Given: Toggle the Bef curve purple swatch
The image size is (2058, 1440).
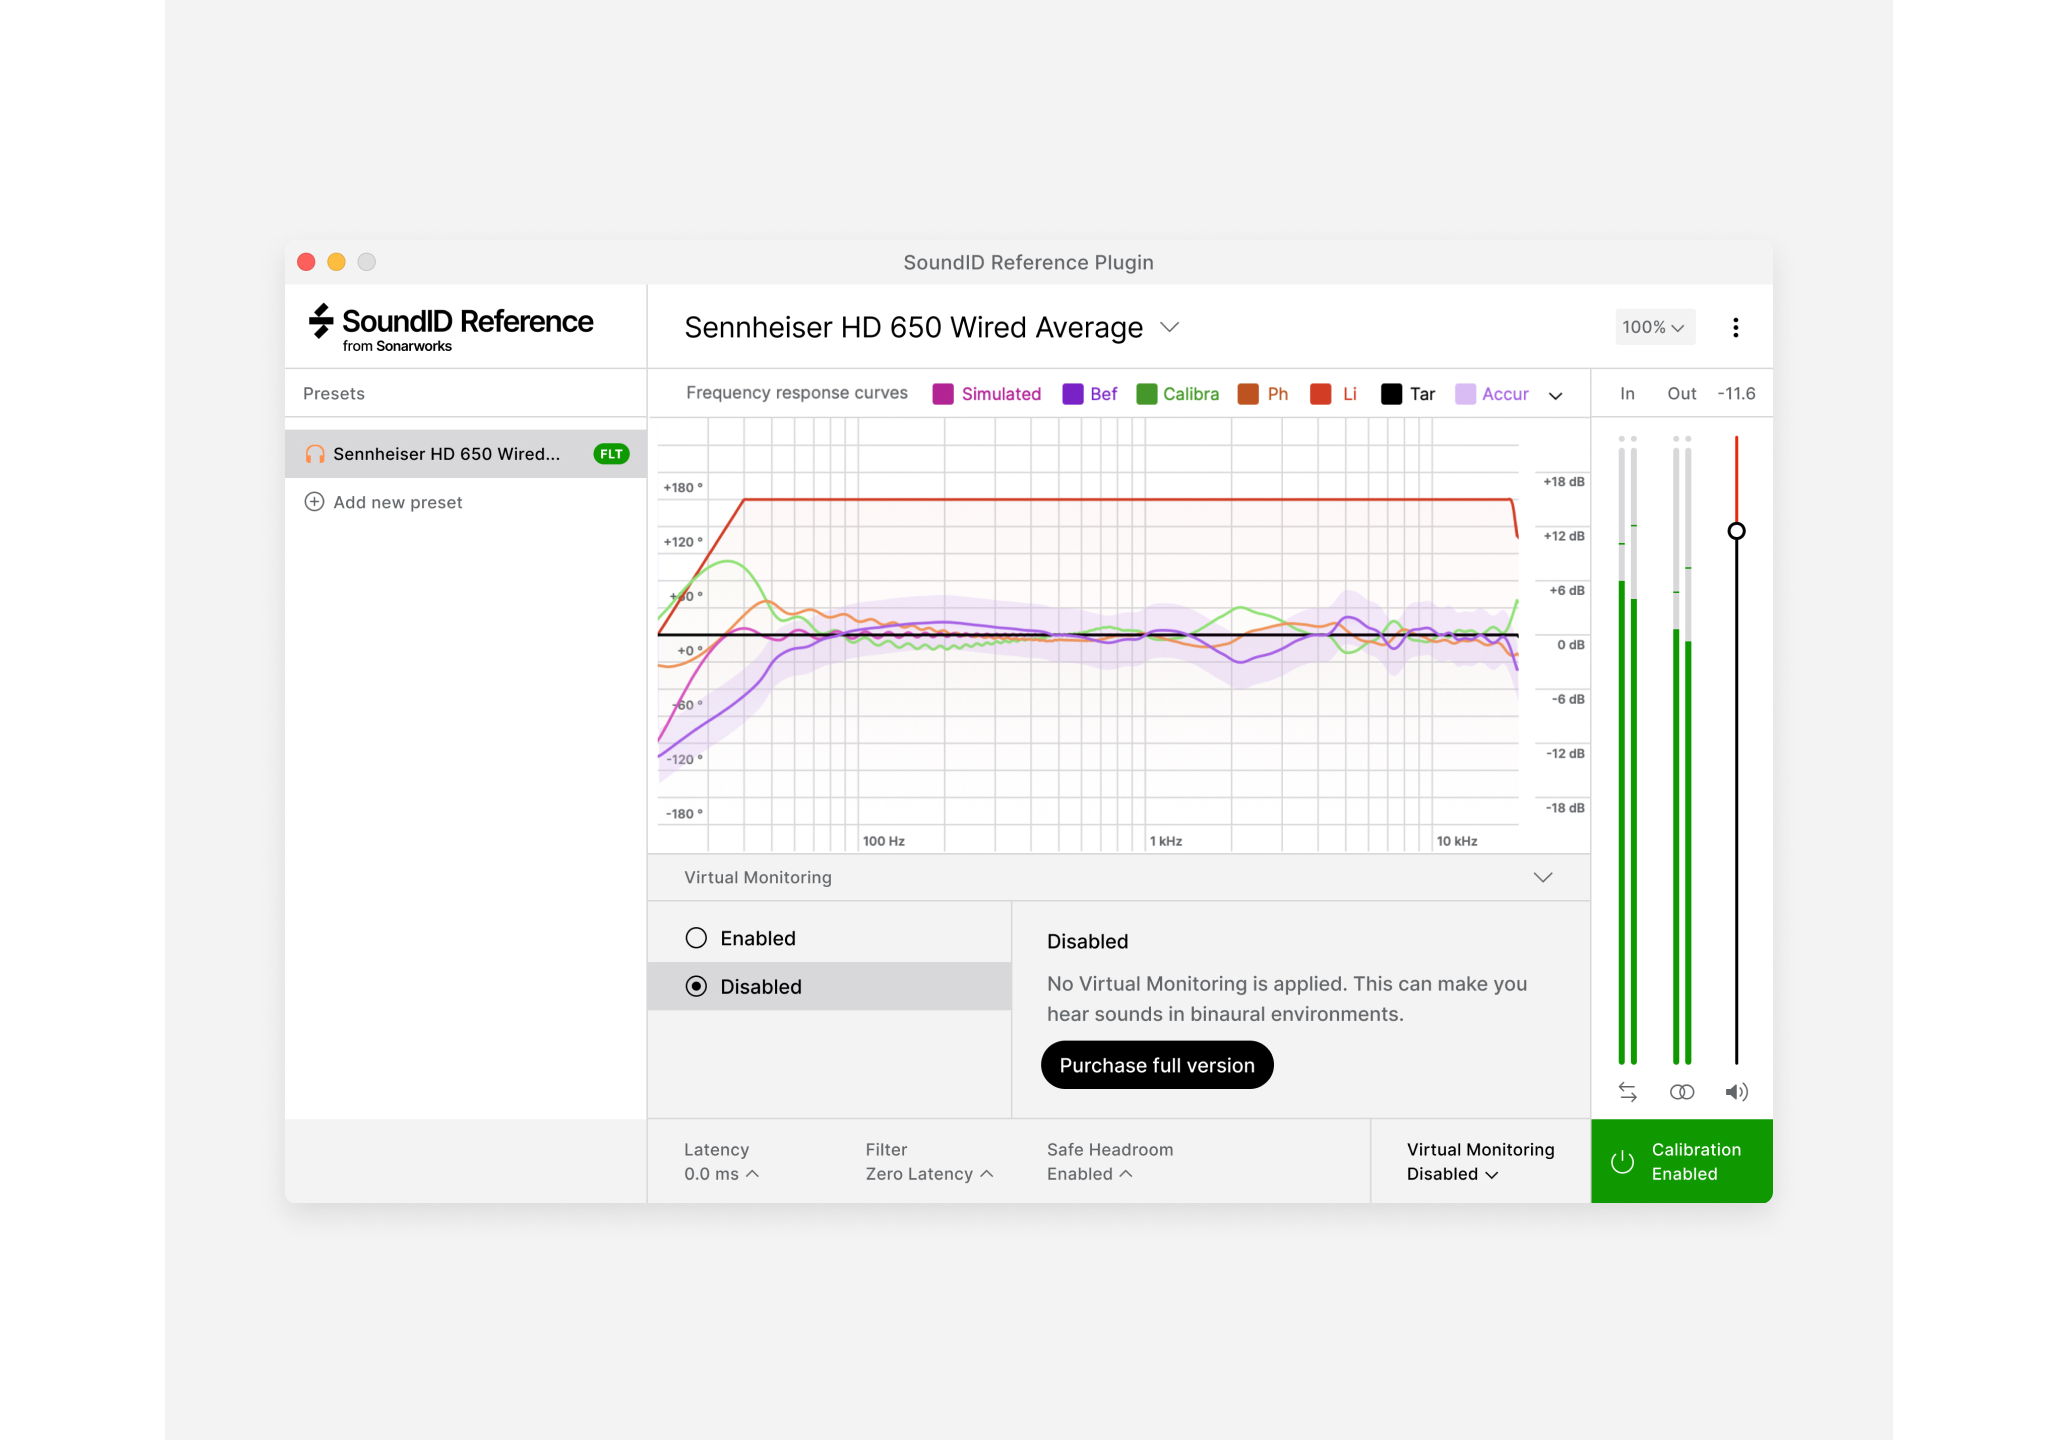Looking at the screenshot, I should coord(1072,394).
